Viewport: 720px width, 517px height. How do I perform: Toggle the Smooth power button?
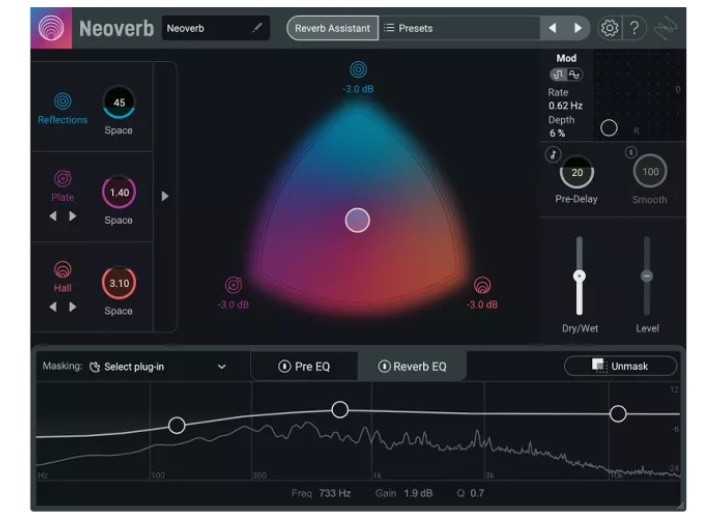tap(631, 152)
